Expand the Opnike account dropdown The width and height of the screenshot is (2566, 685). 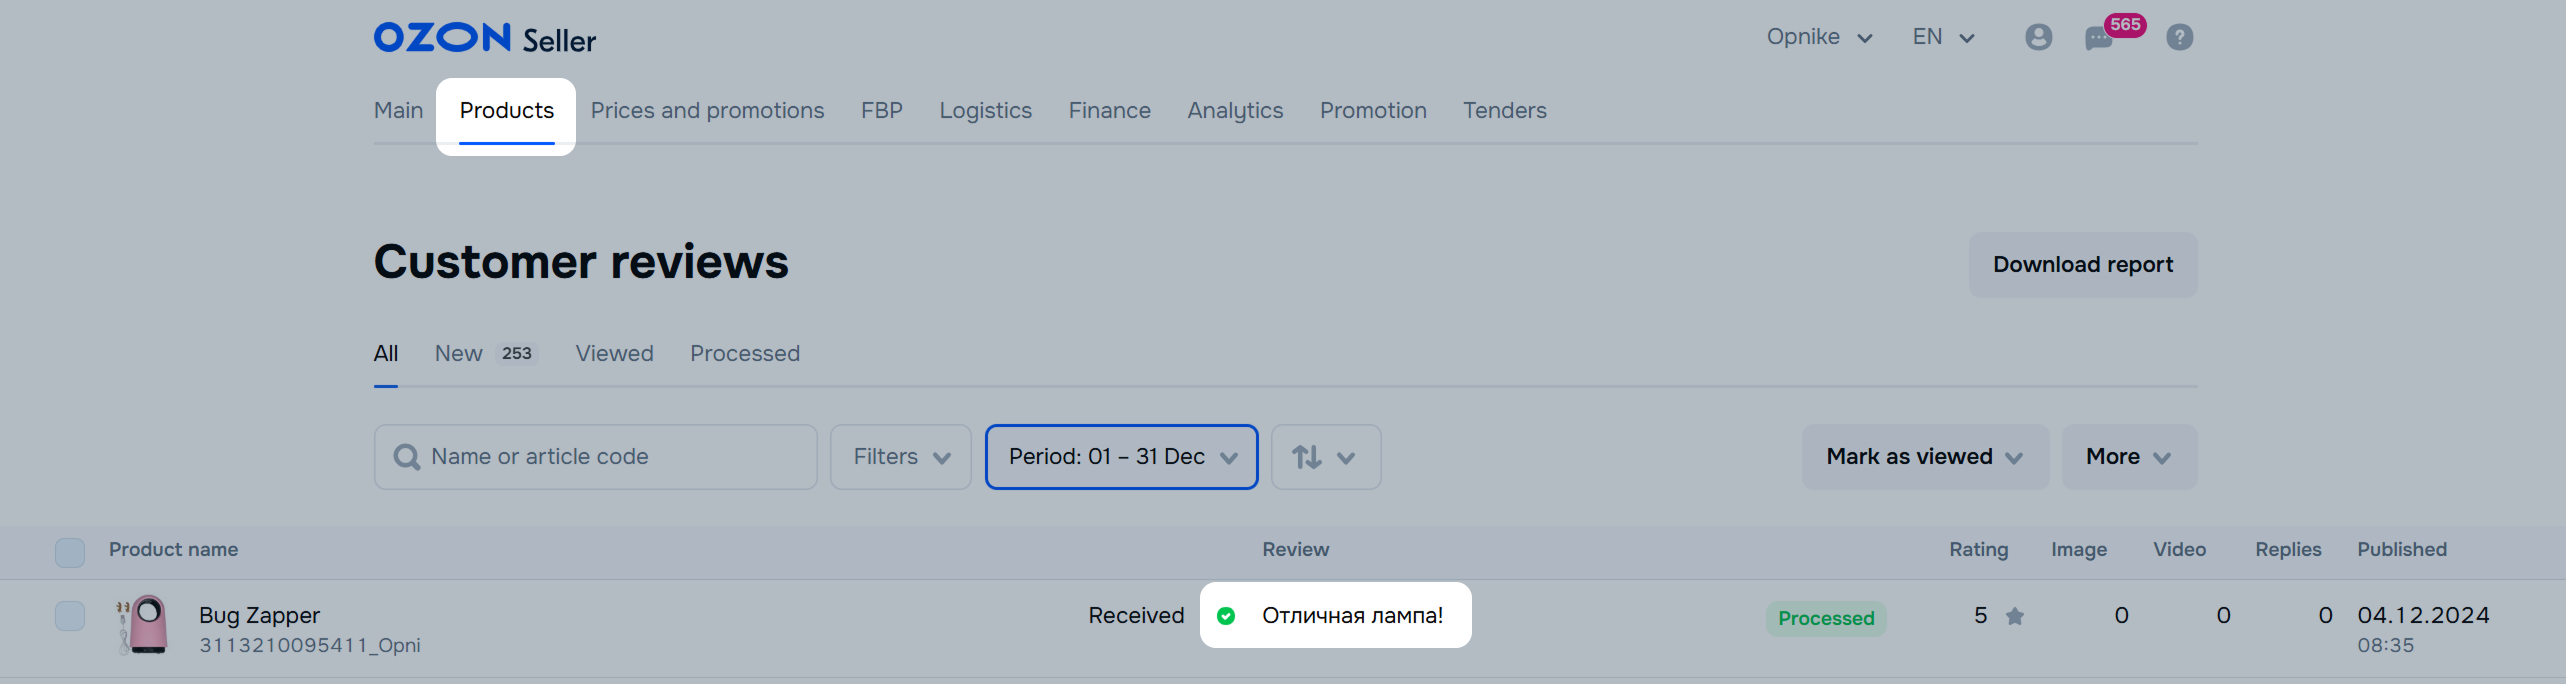coord(1819,37)
